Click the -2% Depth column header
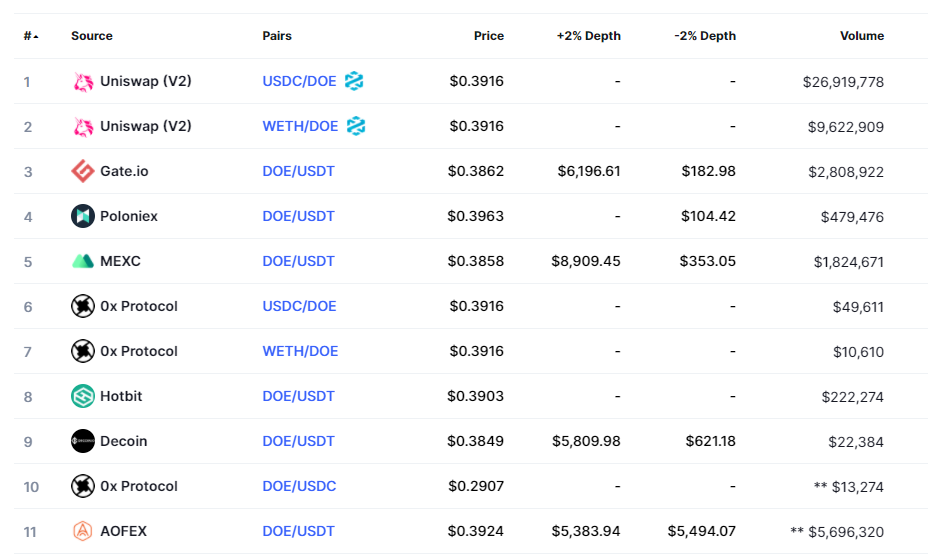The image size is (928, 560). click(x=705, y=36)
